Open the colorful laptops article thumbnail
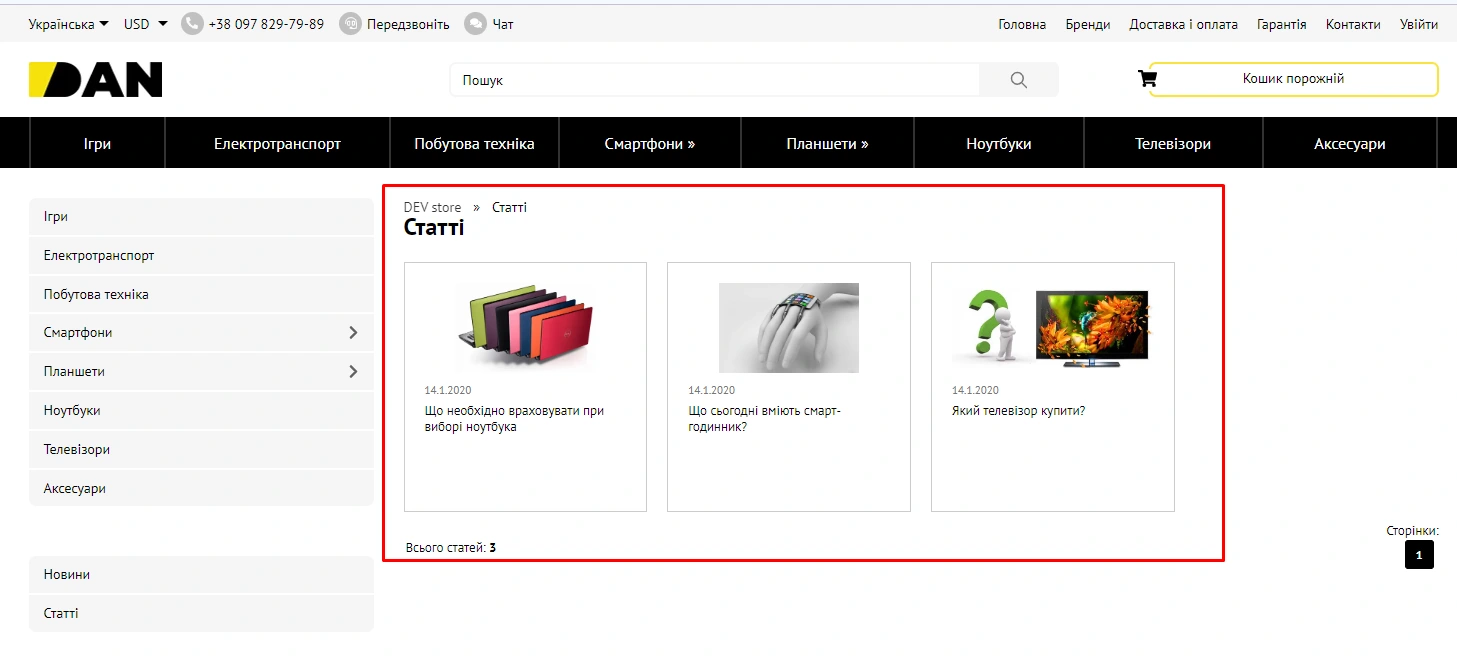 pyautogui.click(x=525, y=326)
